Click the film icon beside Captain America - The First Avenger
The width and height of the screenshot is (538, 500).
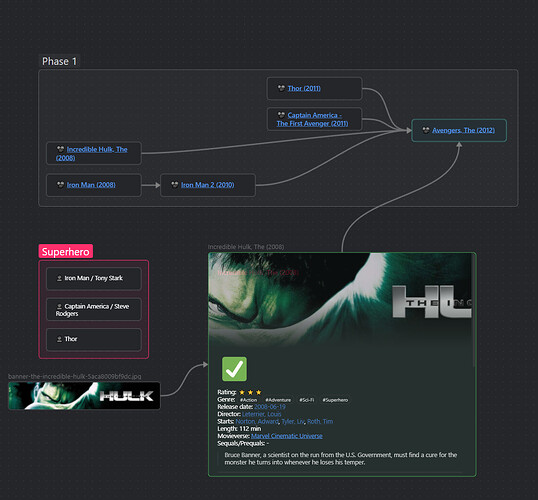coord(281,115)
